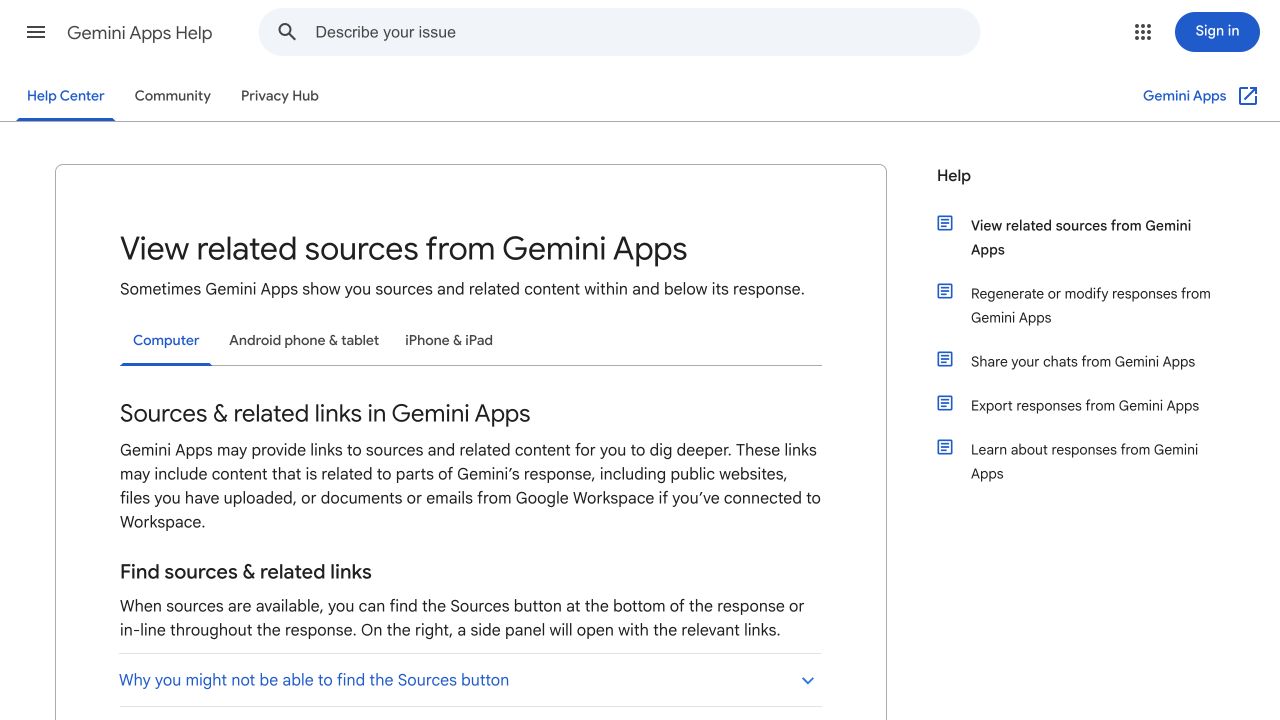The width and height of the screenshot is (1280, 720).
Task: Select the Help Center tab
Action: [66, 96]
